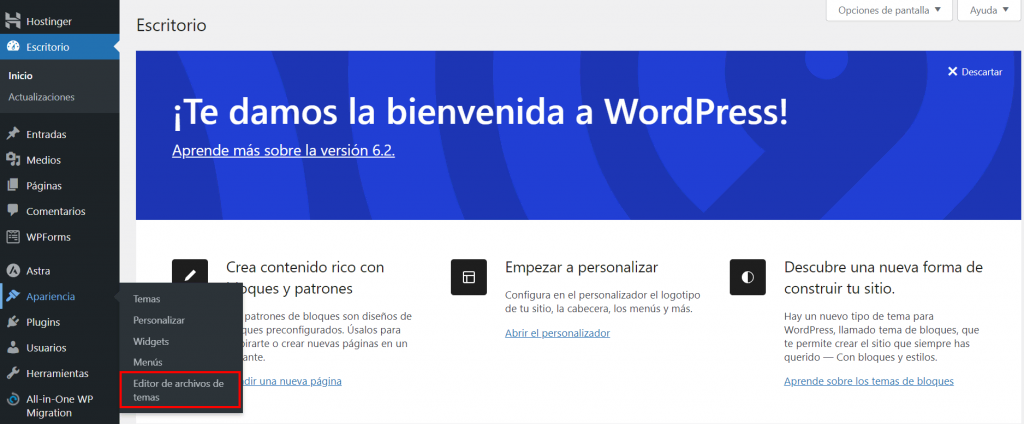Image resolution: width=1024 pixels, height=424 pixels.
Task: Click the Comentarios speech bubble icon
Action: (13, 212)
